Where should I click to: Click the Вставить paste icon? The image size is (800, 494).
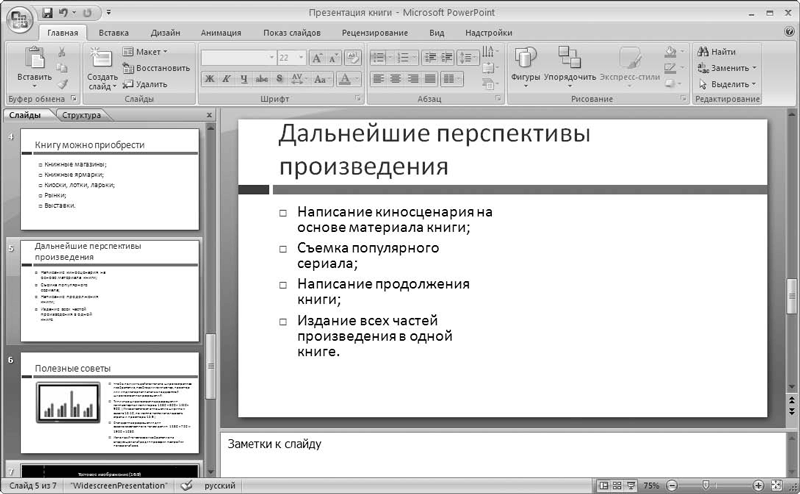[x=33, y=59]
